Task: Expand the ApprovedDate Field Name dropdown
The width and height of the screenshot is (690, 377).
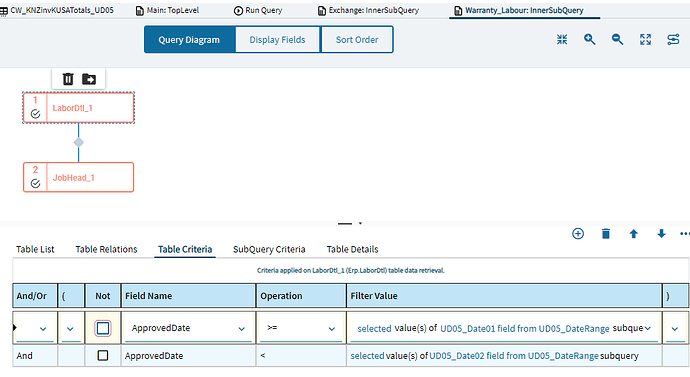Action: click(x=242, y=329)
